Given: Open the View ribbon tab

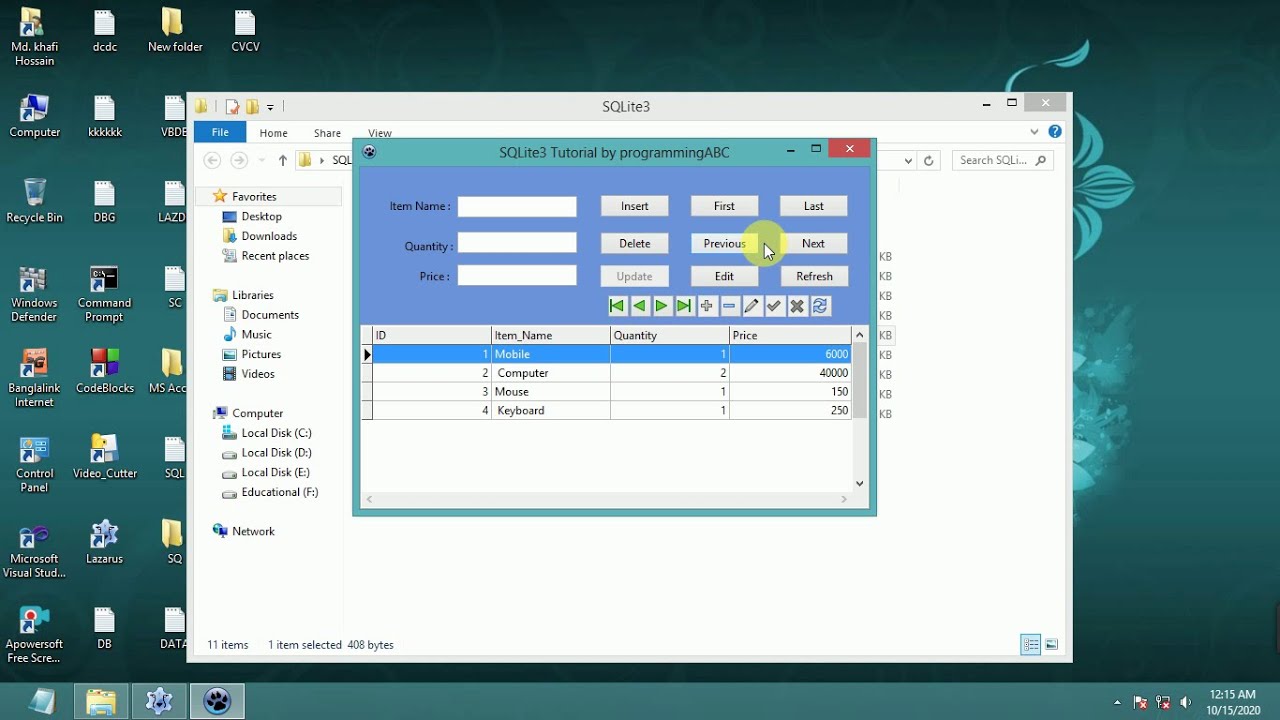Looking at the screenshot, I should click(x=380, y=132).
